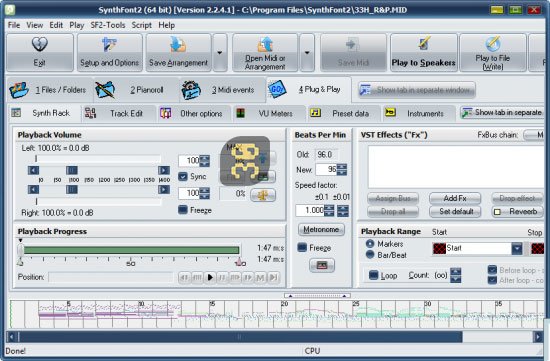Select the Markers radio button
The height and width of the screenshot is (361, 550).
click(370, 243)
